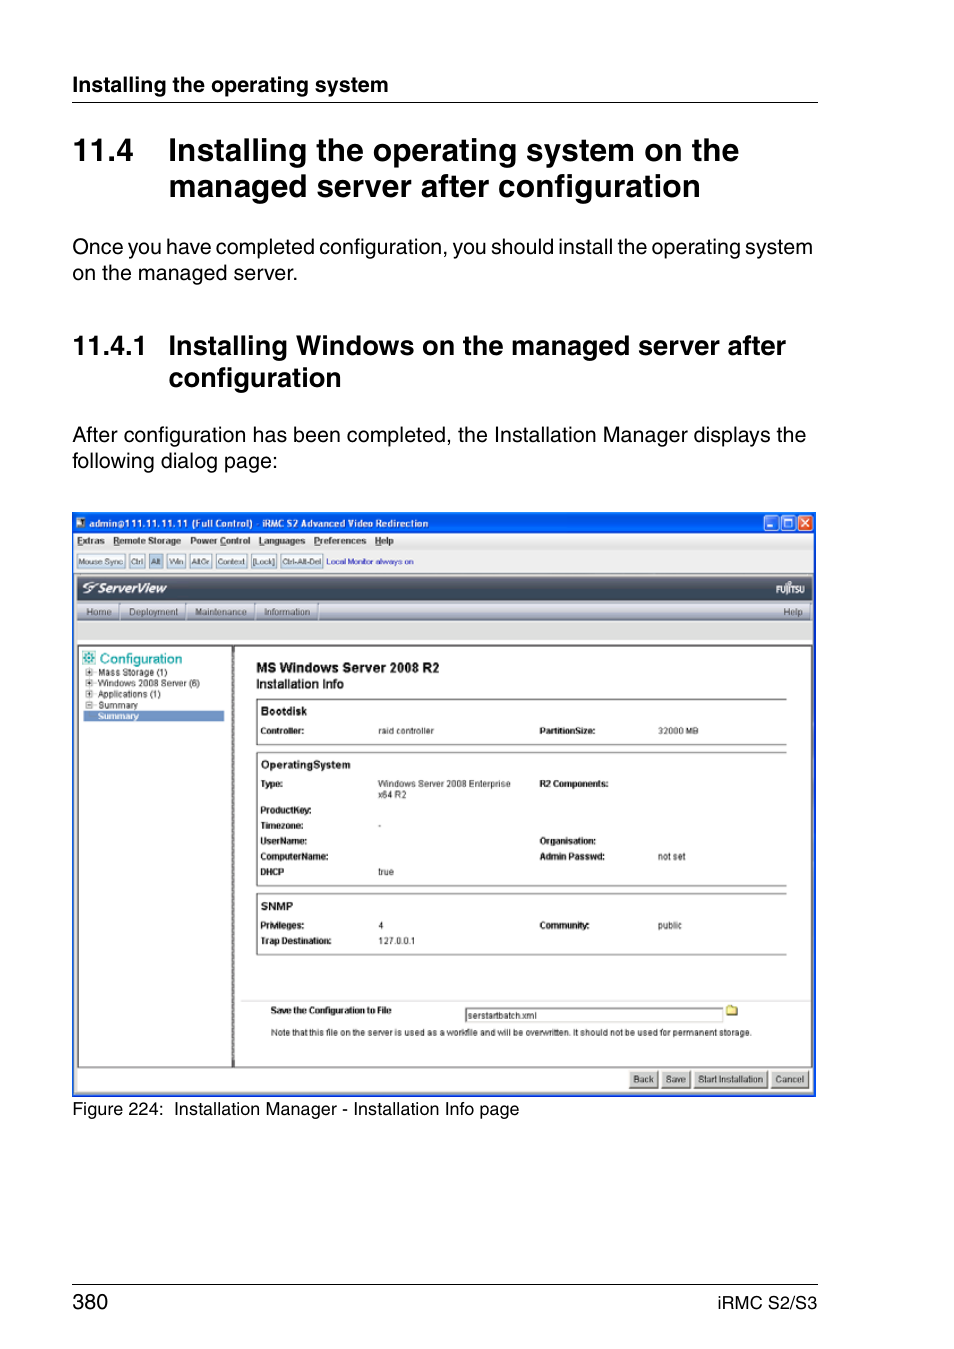Image resolution: width=954 pixels, height=1349 pixels.
Task: Click the ServerView logo in the banner
Action: pos(125,588)
